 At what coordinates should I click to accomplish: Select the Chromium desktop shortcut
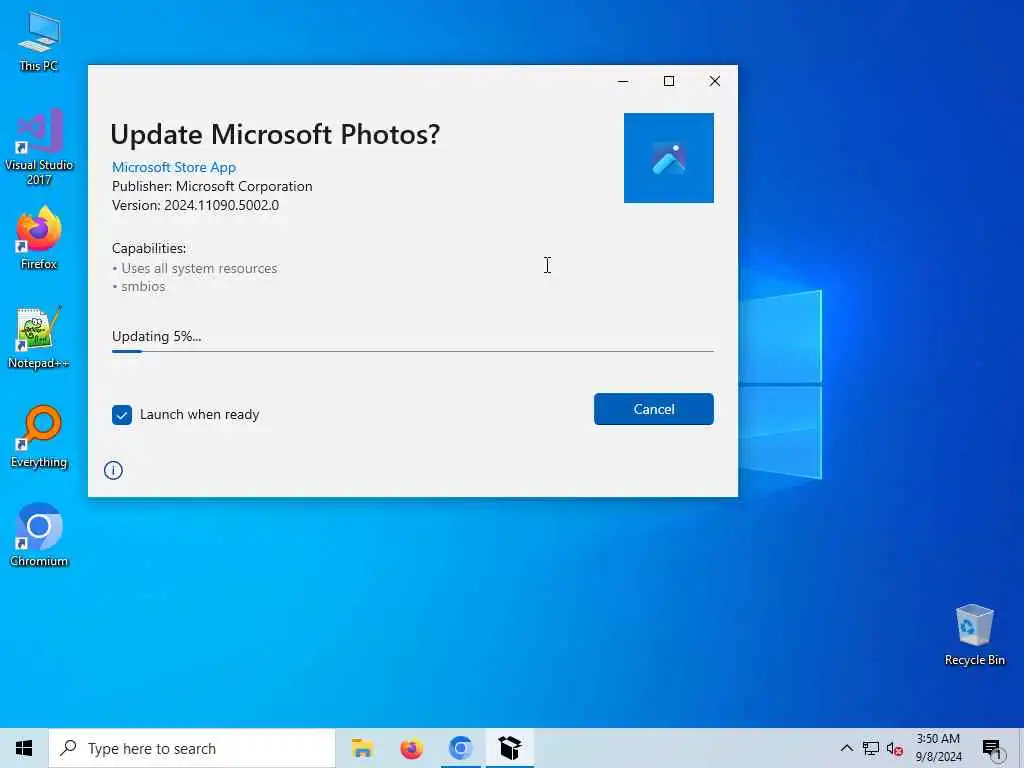pos(39,536)
